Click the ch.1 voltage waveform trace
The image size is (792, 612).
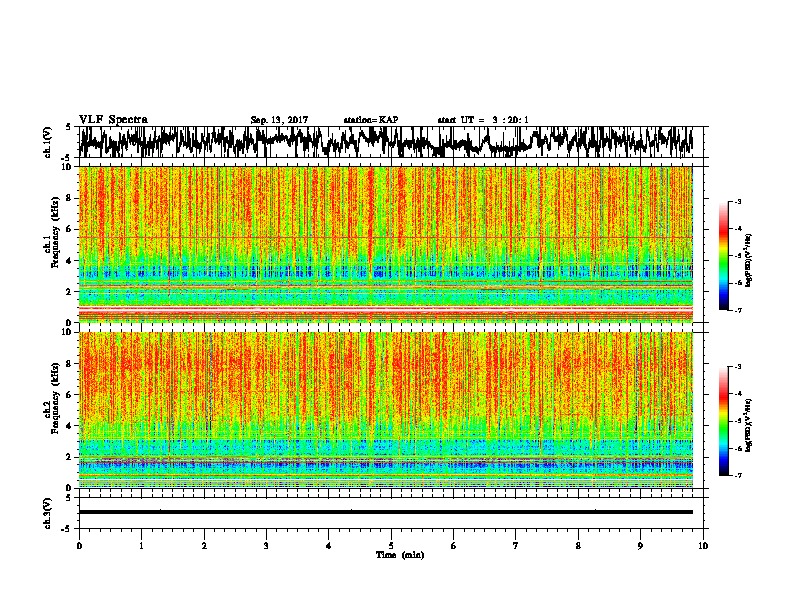point(385,142)
